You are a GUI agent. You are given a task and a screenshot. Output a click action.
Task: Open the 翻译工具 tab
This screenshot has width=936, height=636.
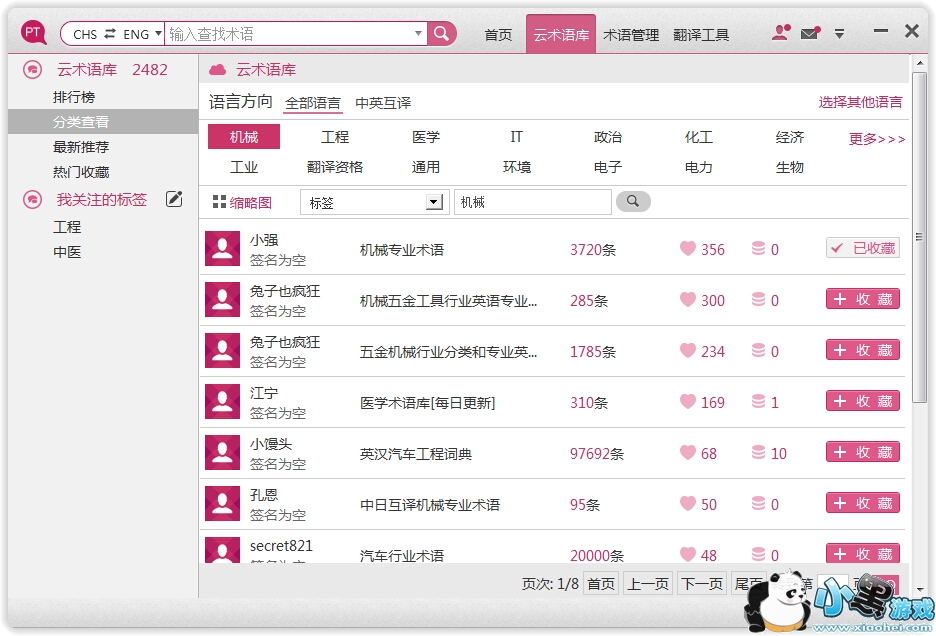[701, 35]
